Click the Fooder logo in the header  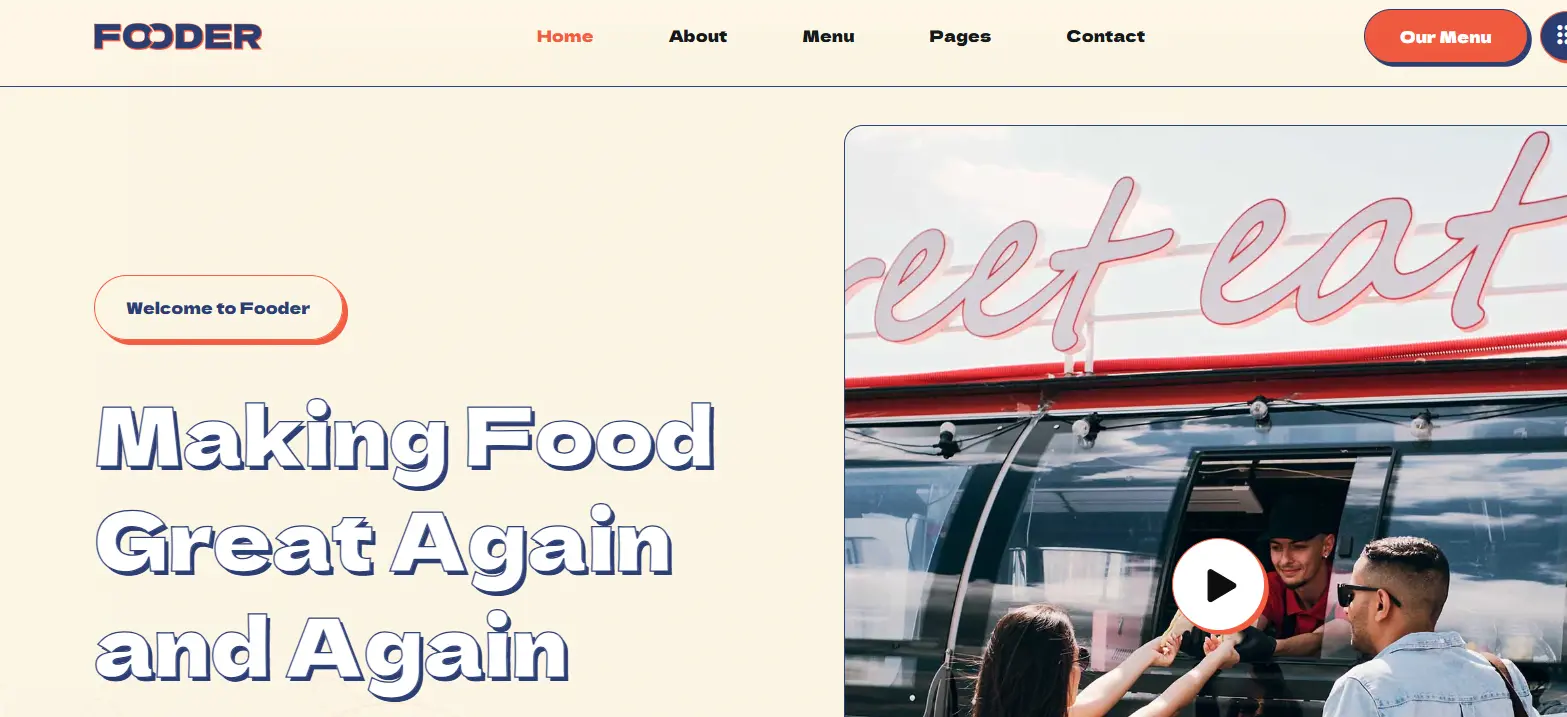tap(178, 37)
